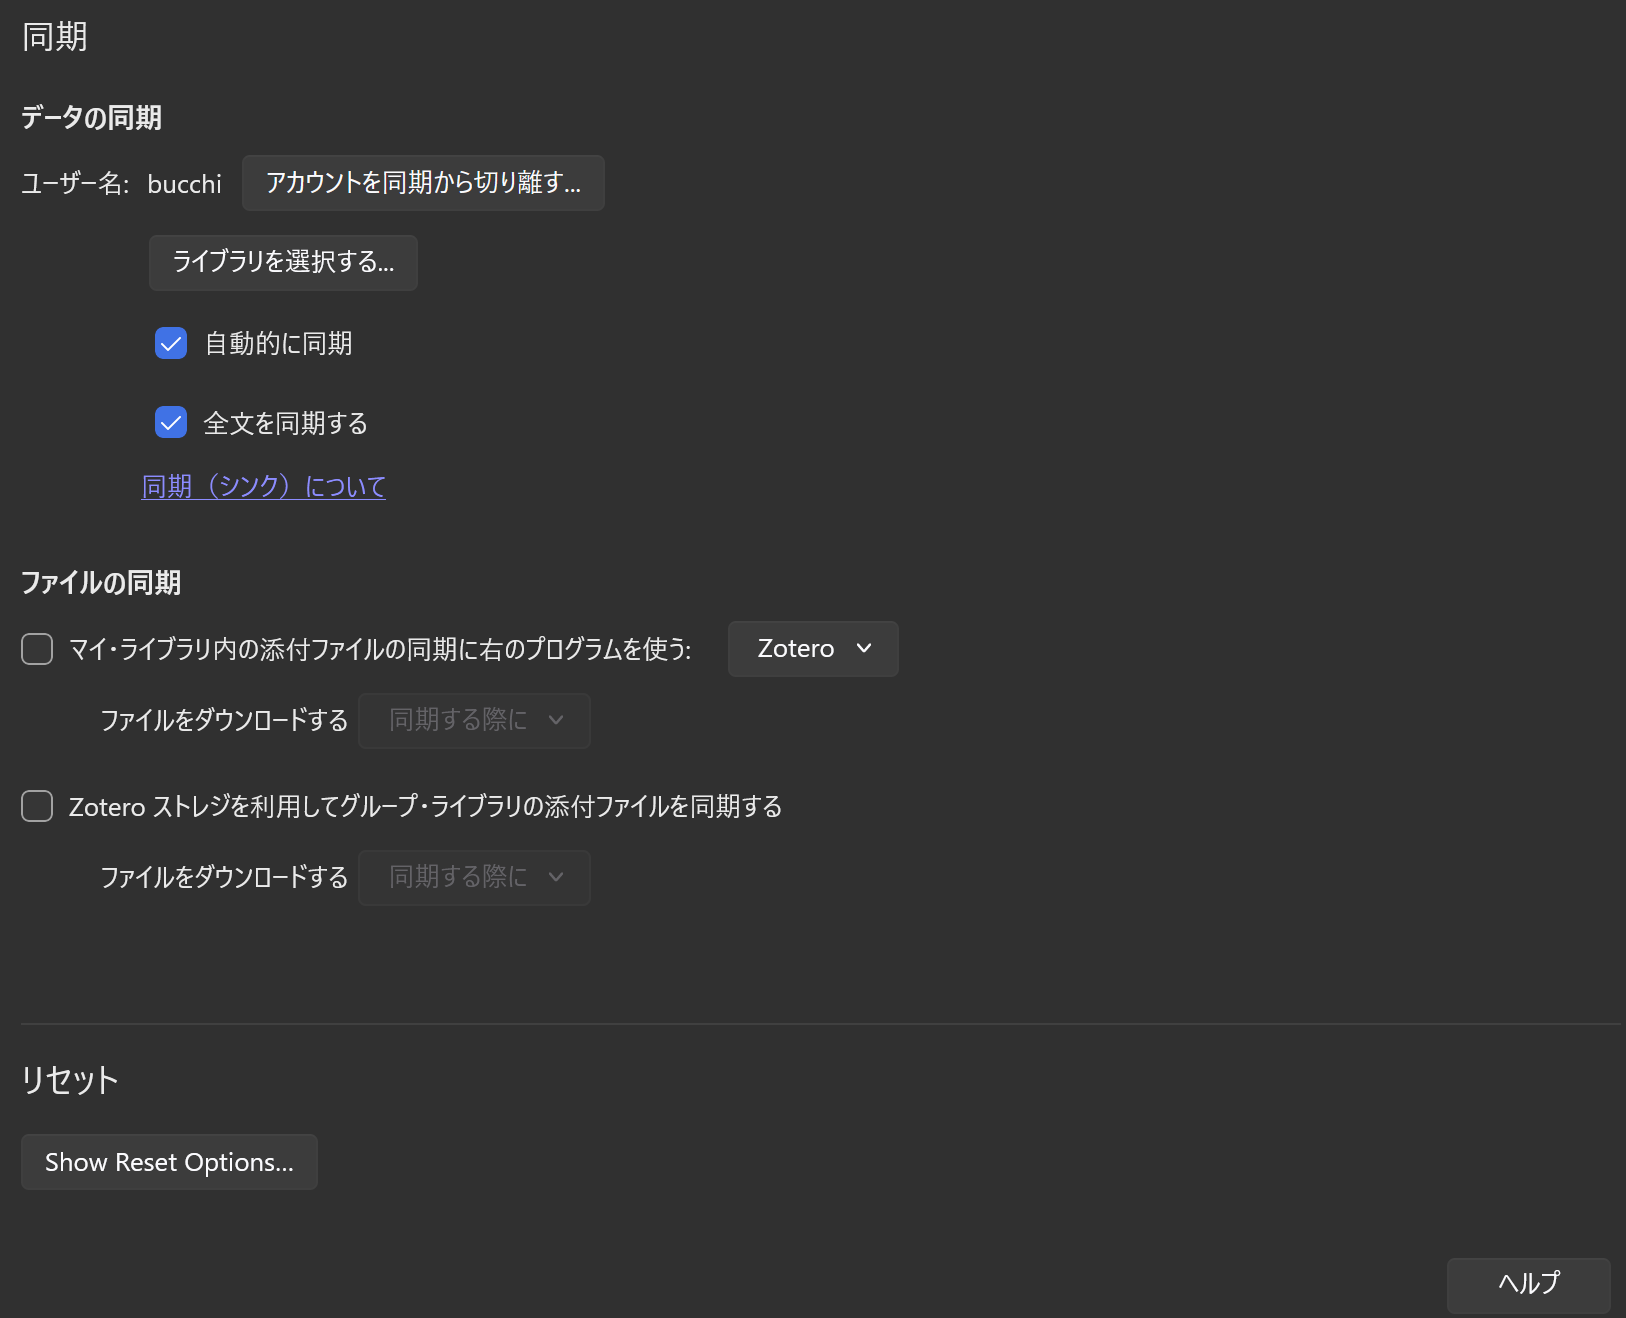The width and height of the screenshot is (1626, 1318).
Task: Enable group library Zotero storage sync checkbox
Action: click(x=37, y=806)
